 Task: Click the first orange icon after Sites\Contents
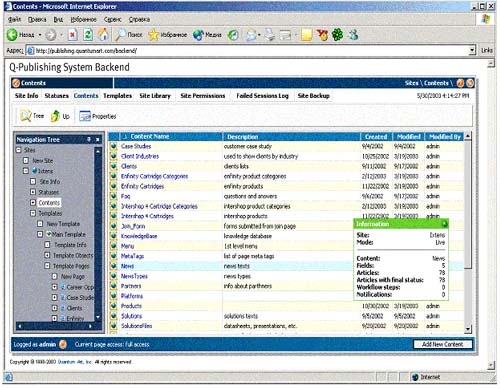pyautogui.click(x=460, y=83)
